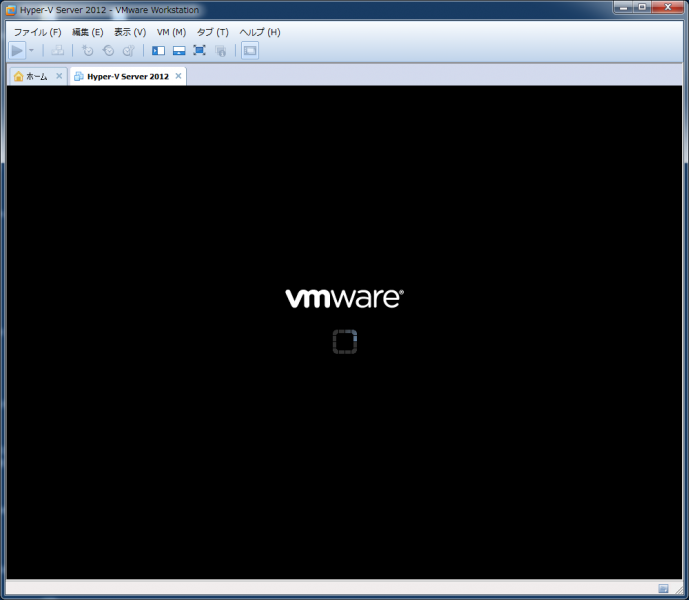Open the 編集 (E) menu
Screen dimensions: 689x600
87,32
